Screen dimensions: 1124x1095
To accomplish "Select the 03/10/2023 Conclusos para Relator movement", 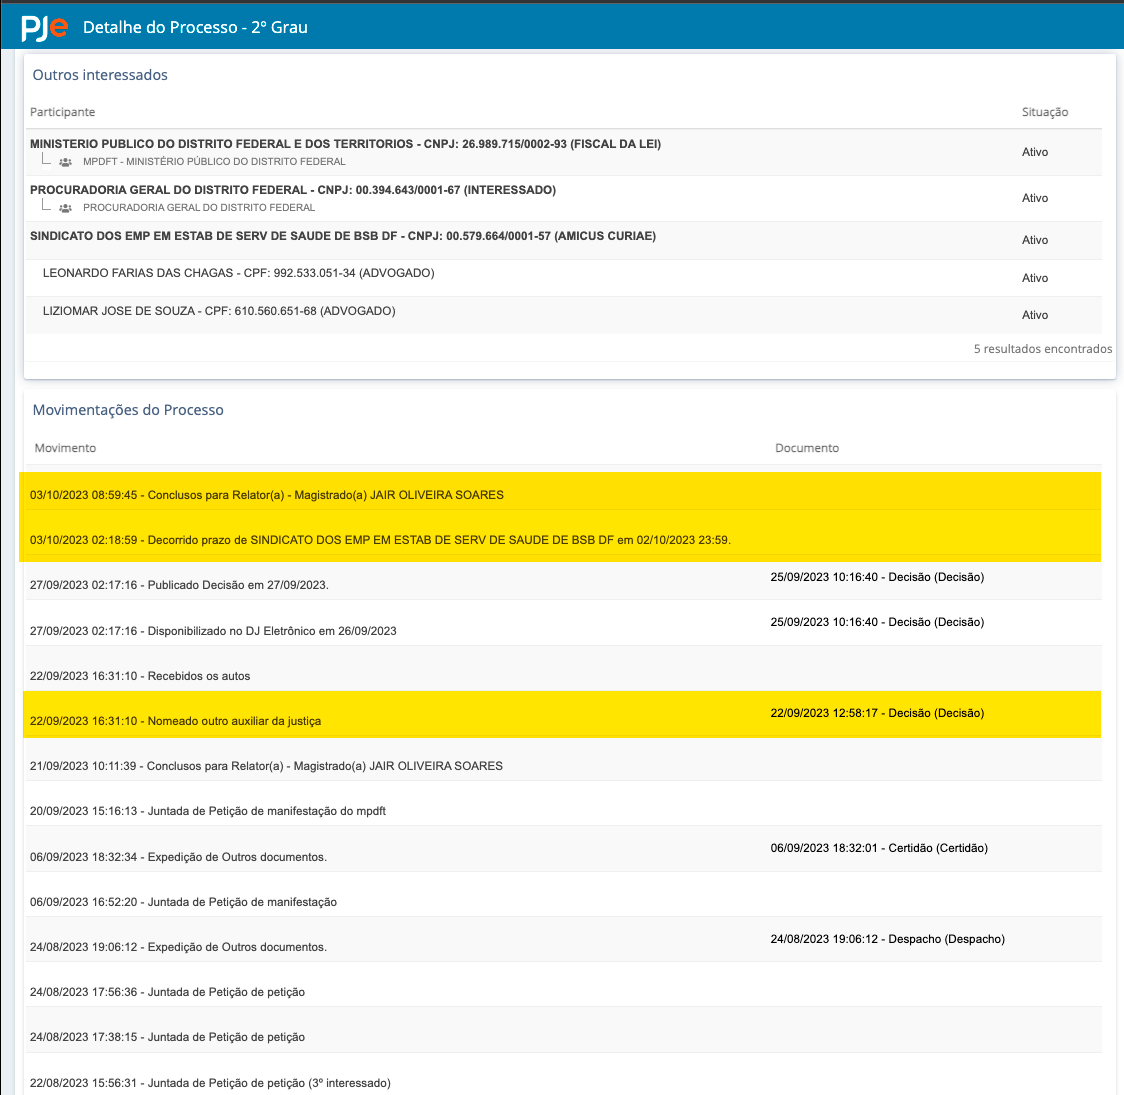I will coord(266,495).
